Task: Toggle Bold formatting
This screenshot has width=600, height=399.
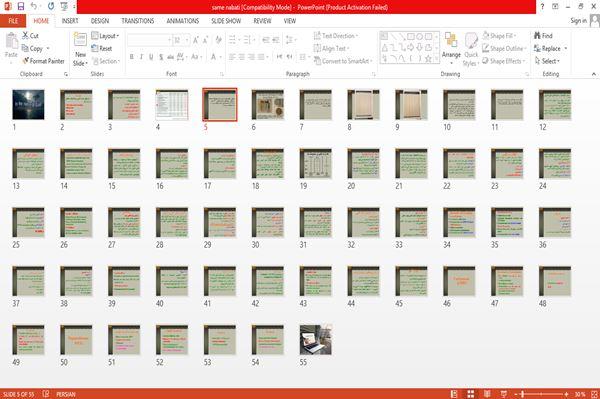Action: (132, 57)
